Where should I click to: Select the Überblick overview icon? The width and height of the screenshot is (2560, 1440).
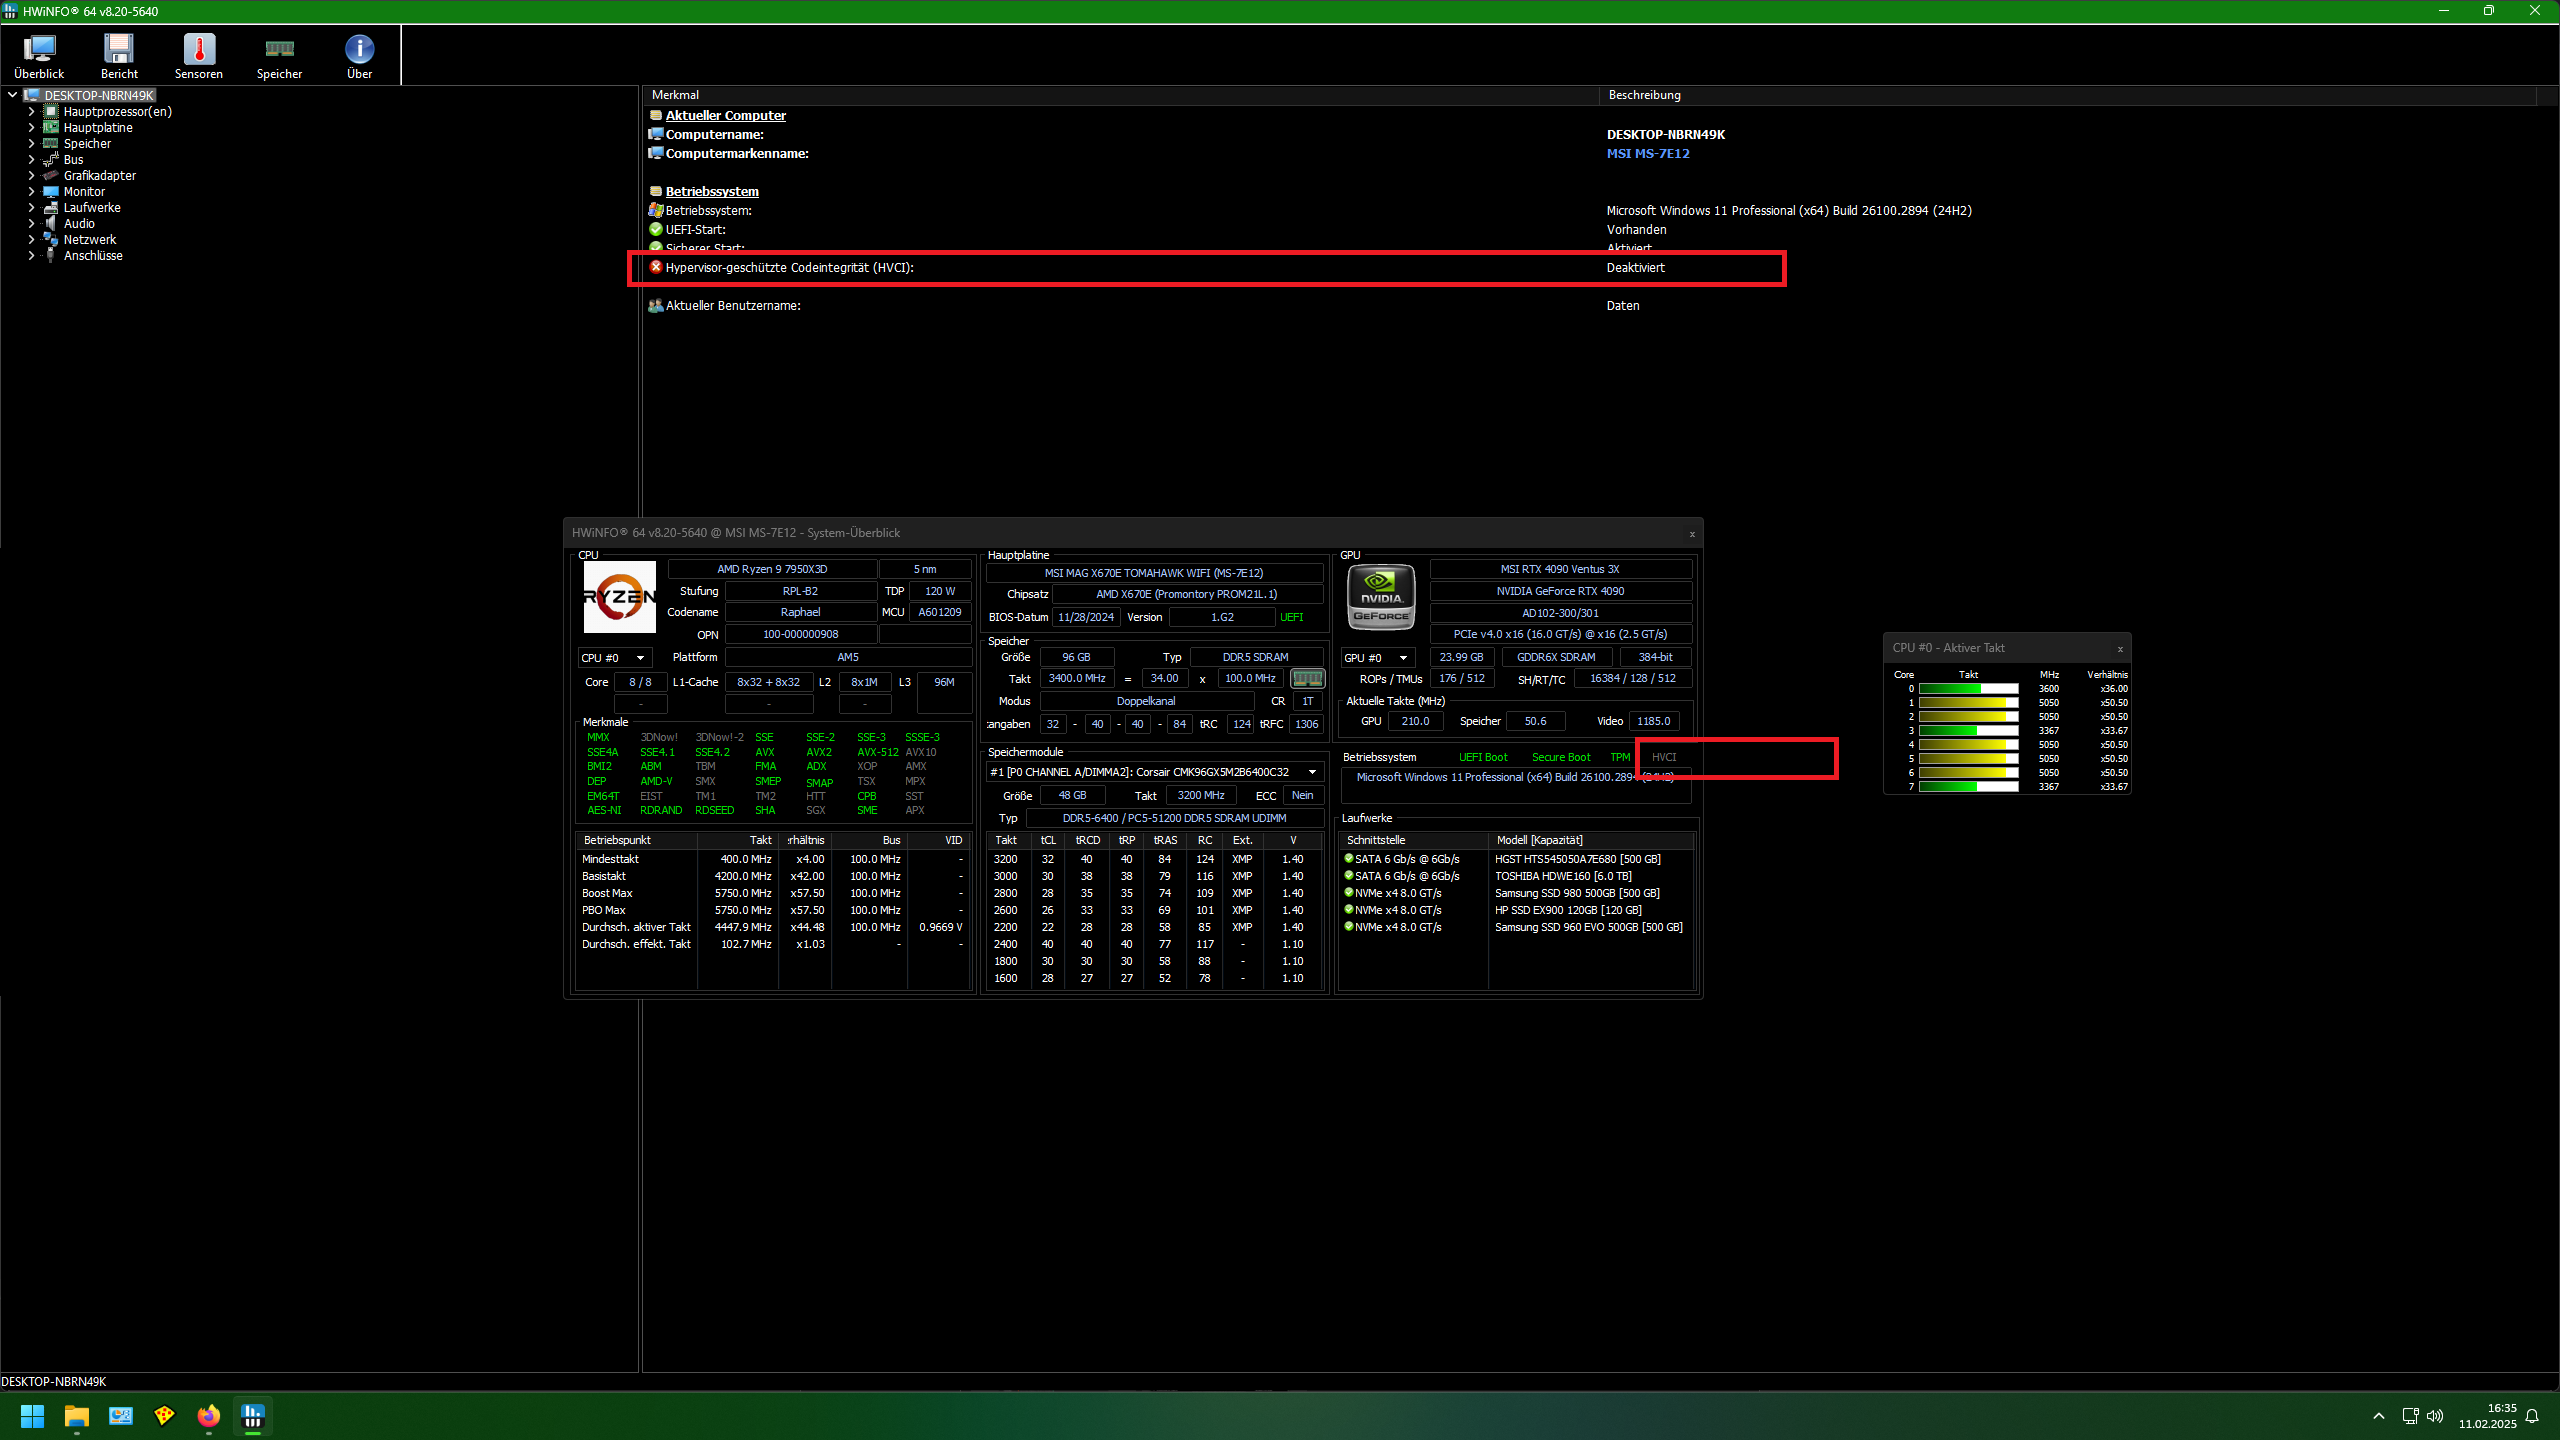pyautogui.click(x=39, y=55)
